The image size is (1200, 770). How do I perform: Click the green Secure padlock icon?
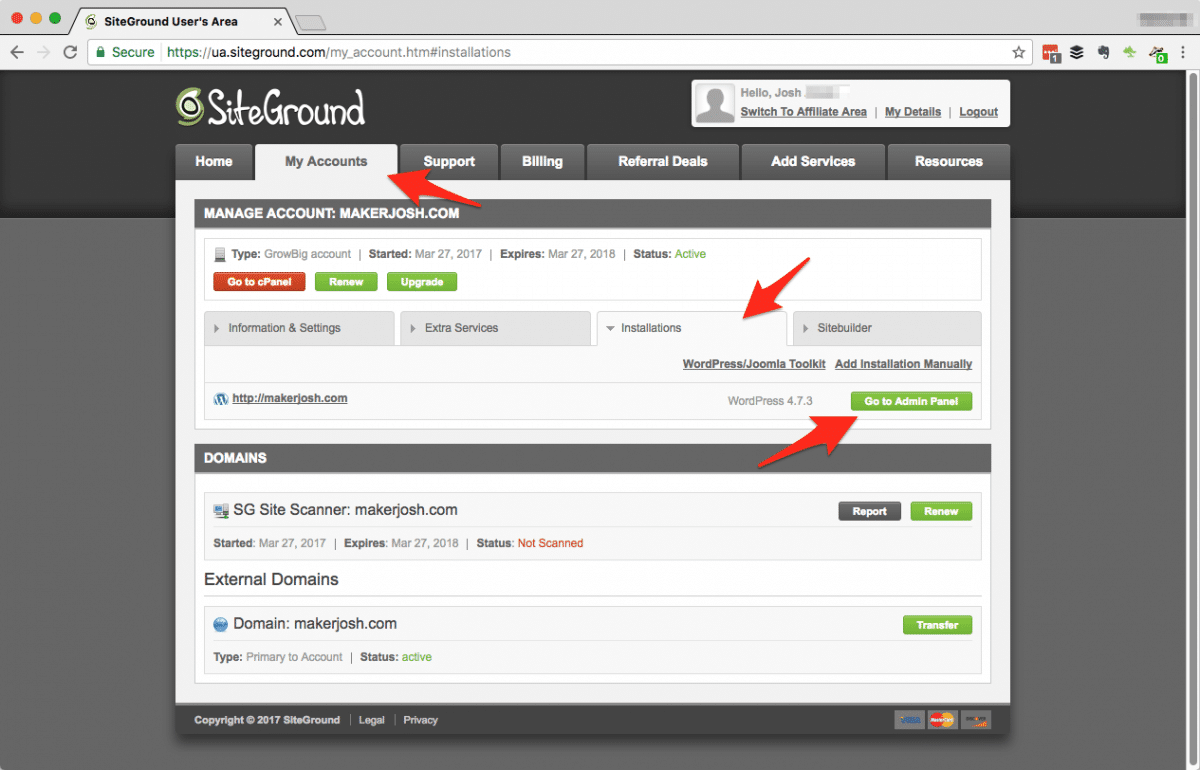(x=100, y=52)
